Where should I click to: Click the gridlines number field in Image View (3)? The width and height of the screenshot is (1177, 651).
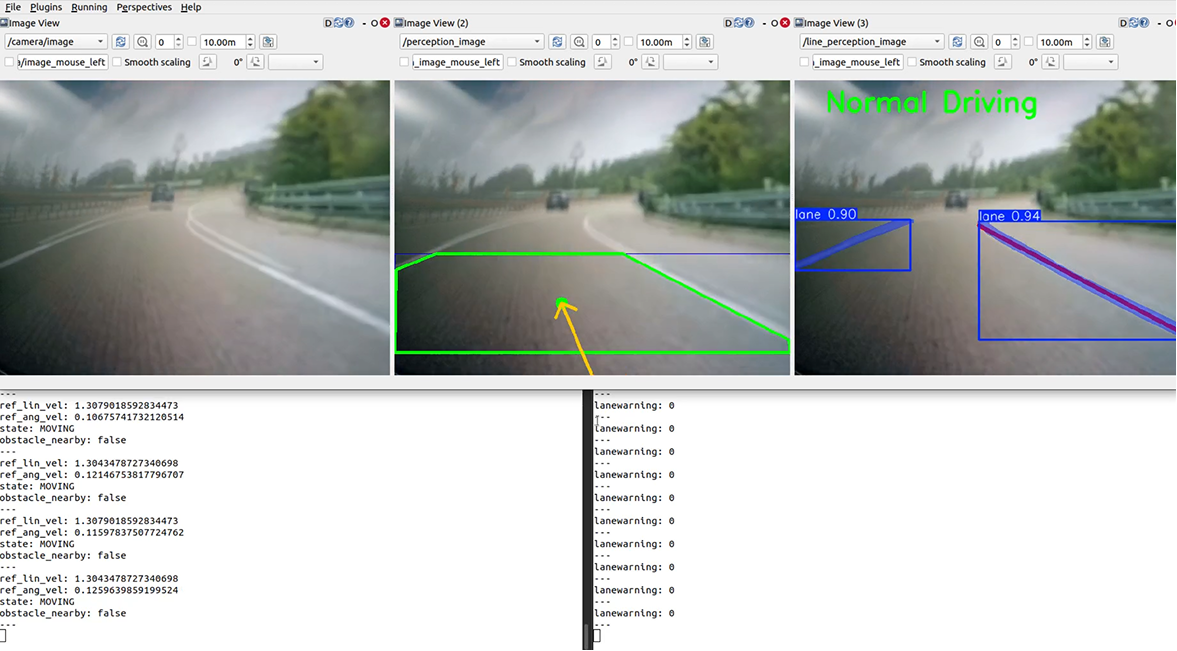click(1004, 42)
